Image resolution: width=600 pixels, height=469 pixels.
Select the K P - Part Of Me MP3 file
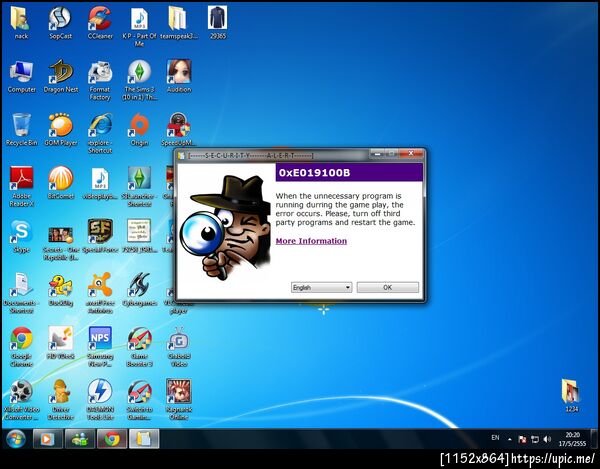pyautogui.click(x=139, y=27)
